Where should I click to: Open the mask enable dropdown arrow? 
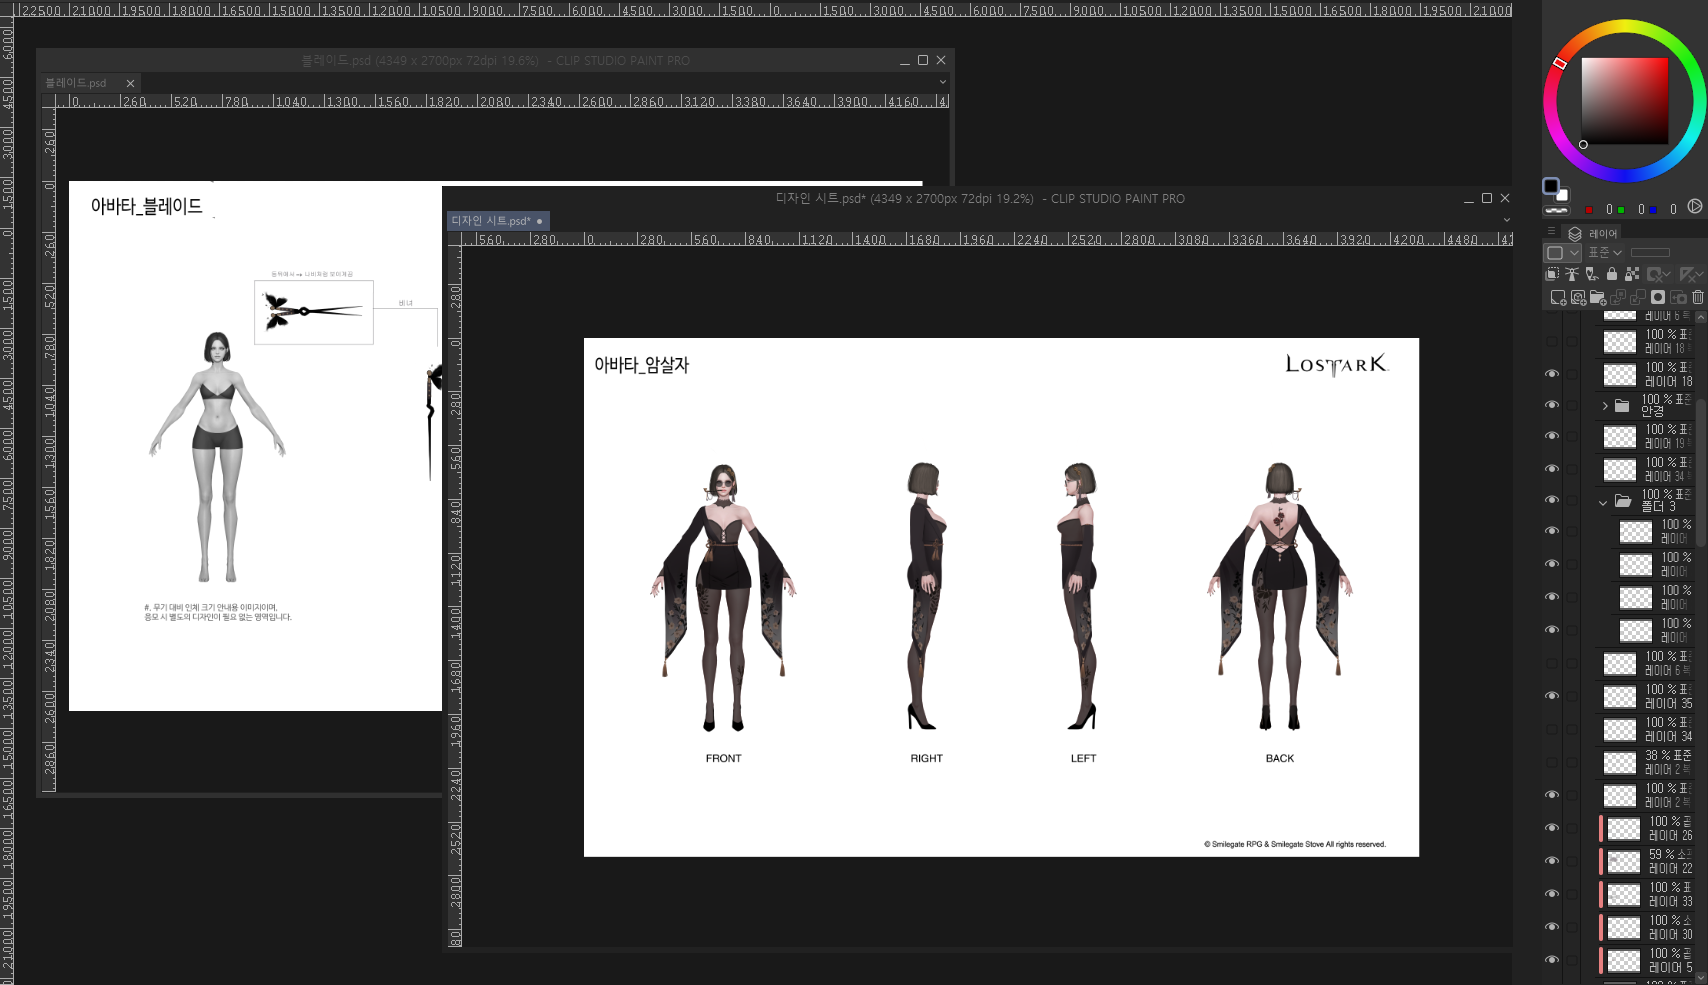click(1667, 273)
